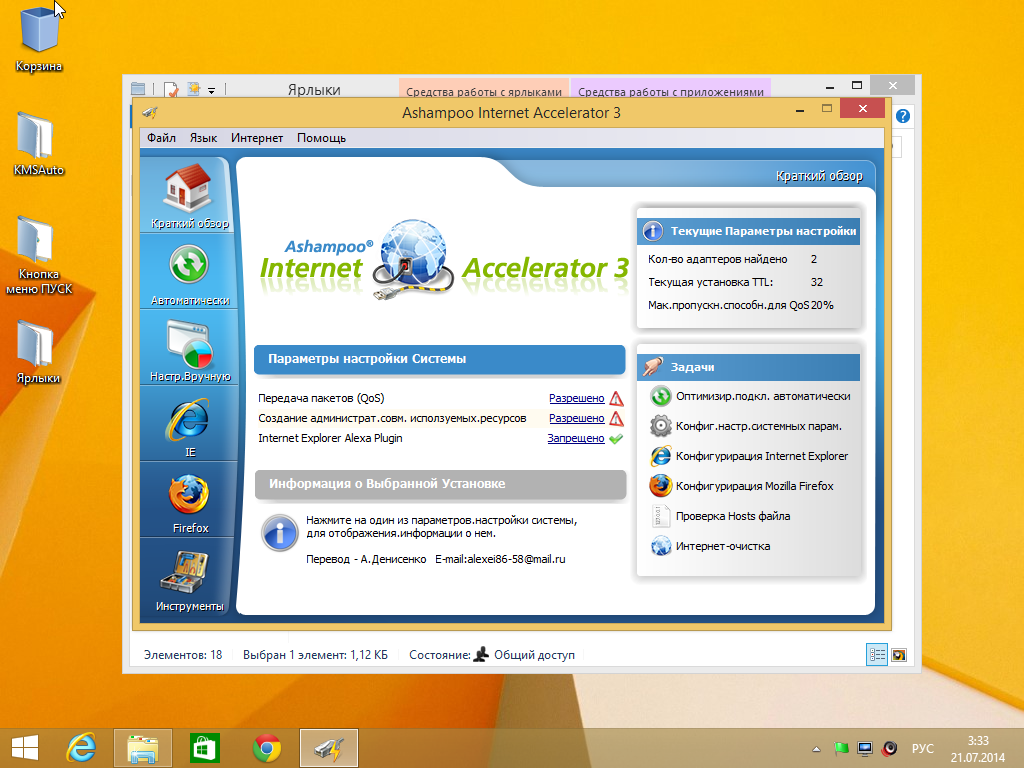Click Интернет-очистка task text

click(x=723, y=546)
